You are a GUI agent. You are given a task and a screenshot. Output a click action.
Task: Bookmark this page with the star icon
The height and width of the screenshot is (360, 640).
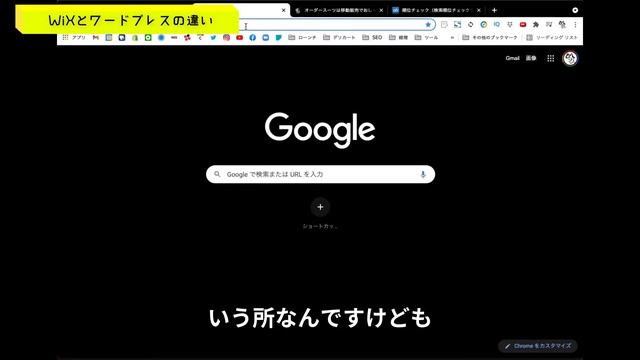[428, 25]
